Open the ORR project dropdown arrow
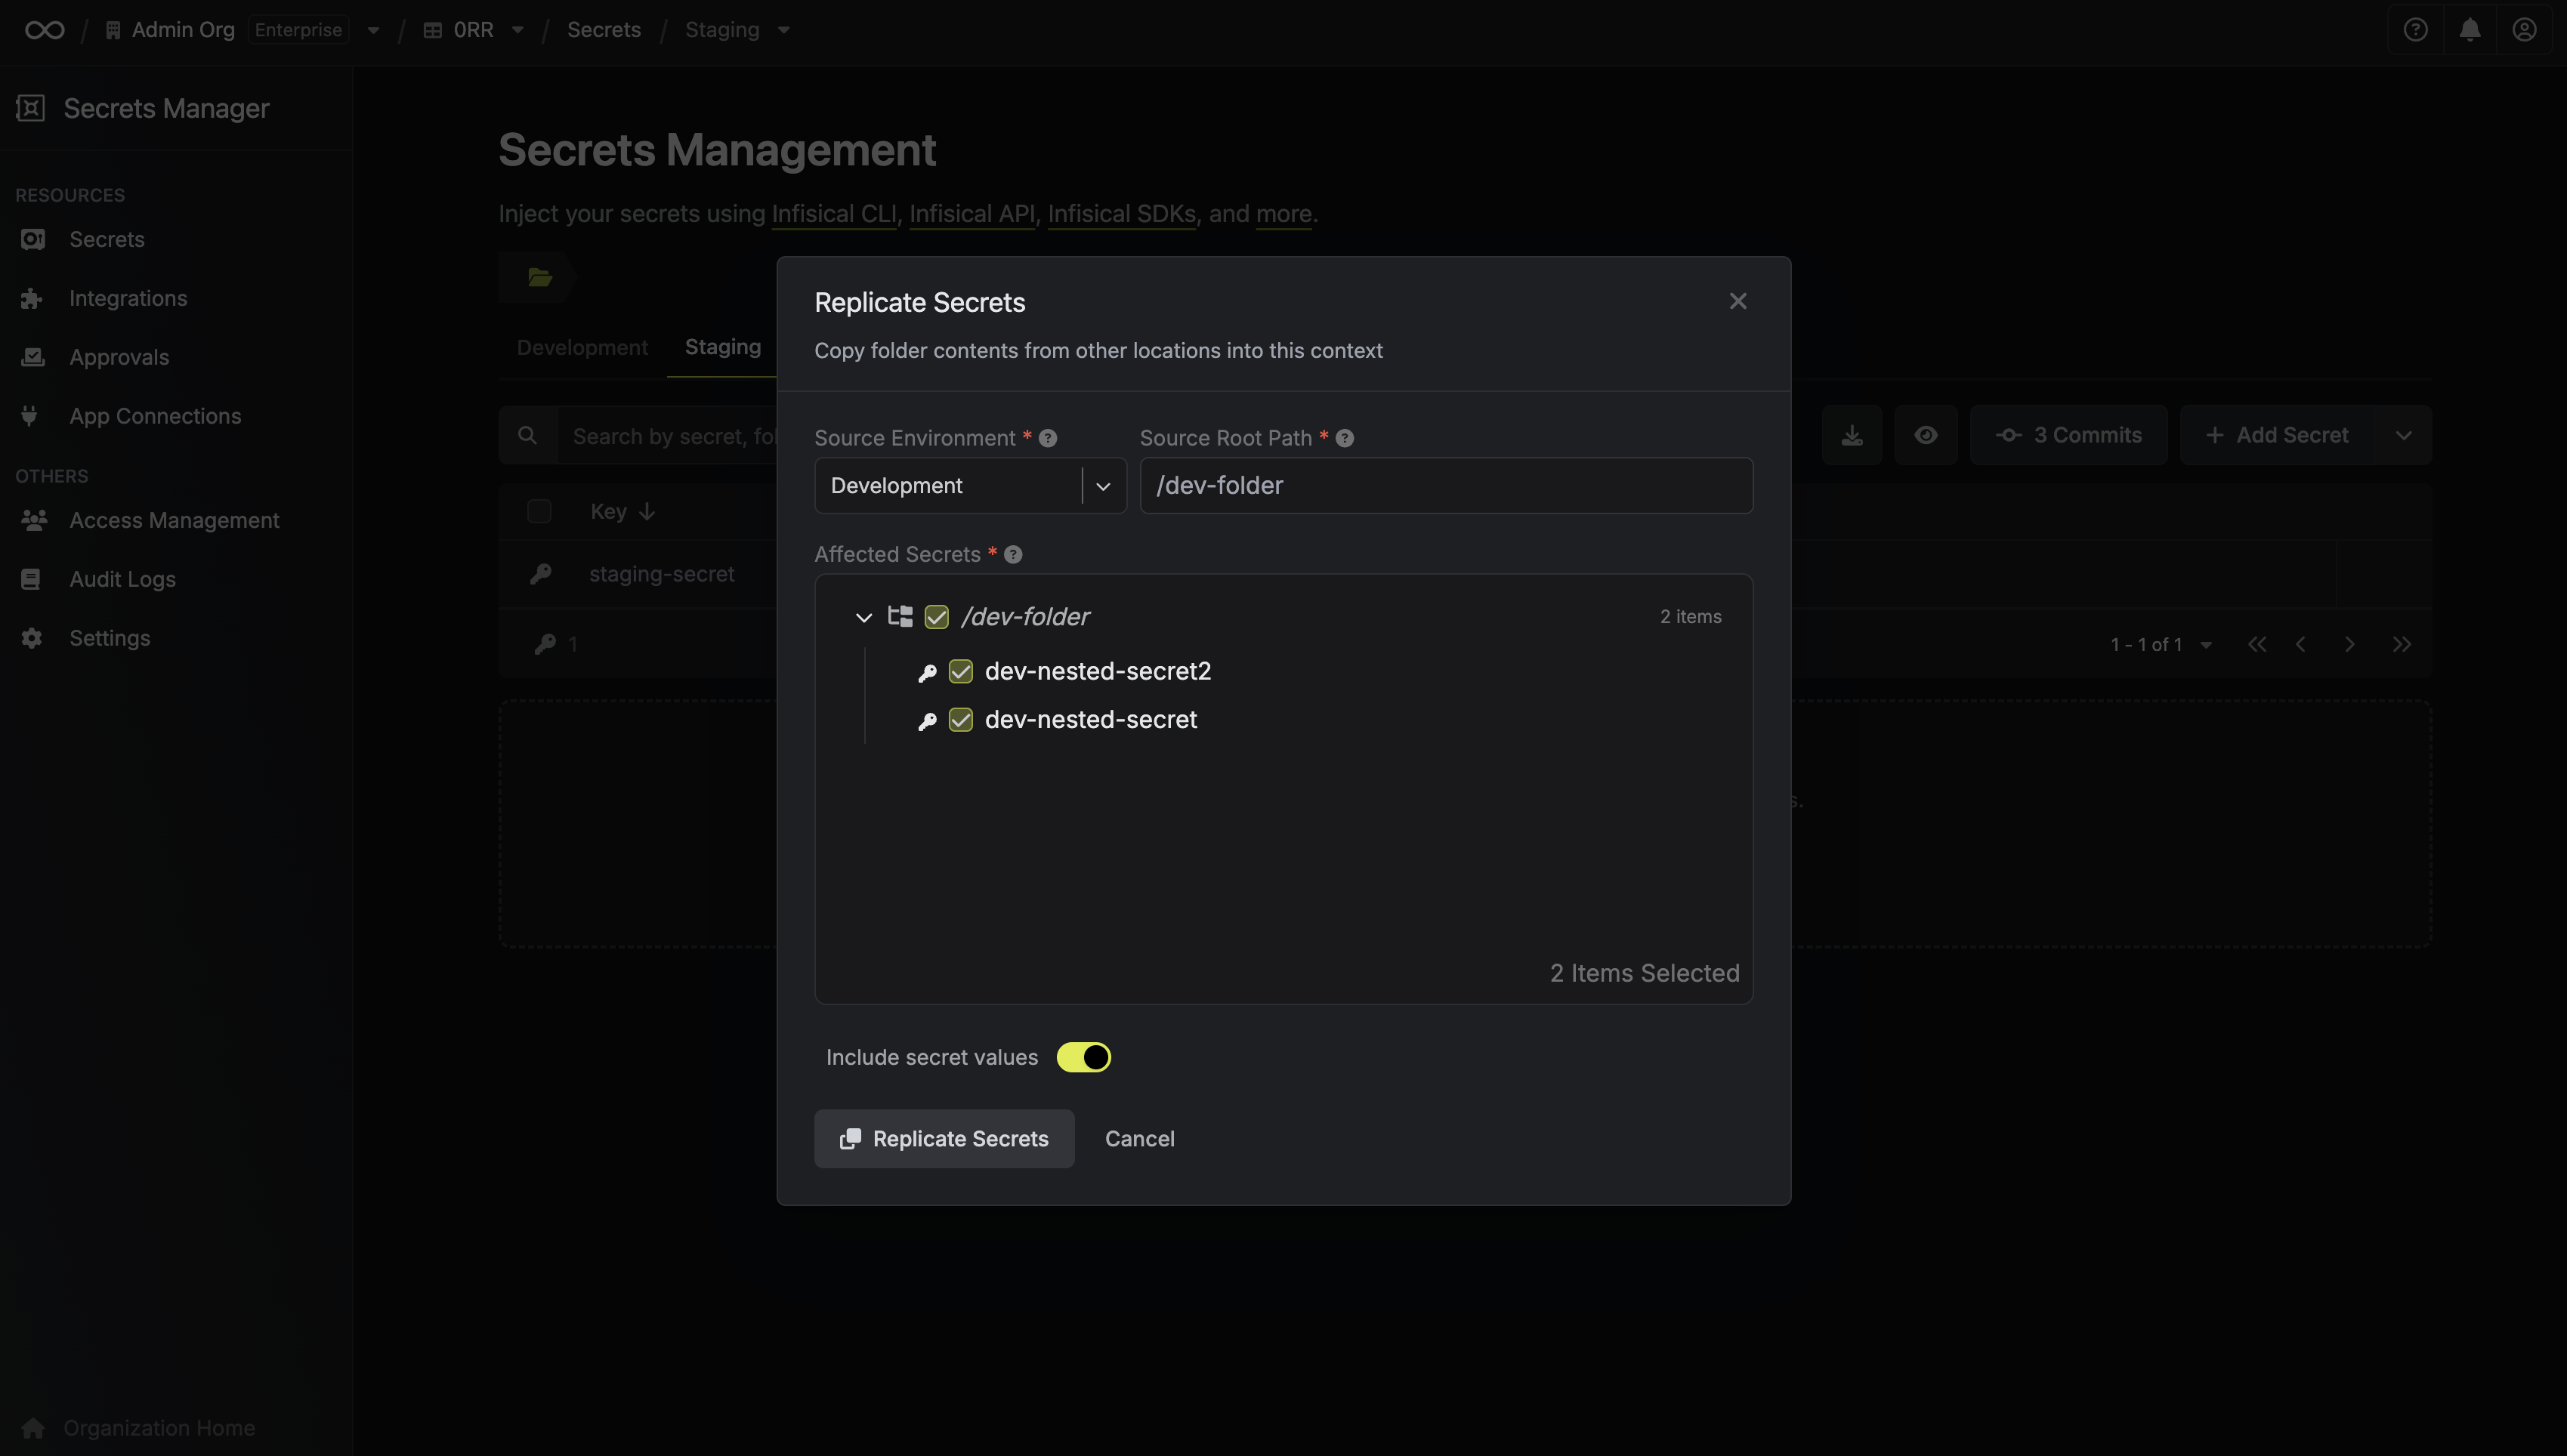The width and height of the screenshot is (2567, 1456). tap(518, 30)
